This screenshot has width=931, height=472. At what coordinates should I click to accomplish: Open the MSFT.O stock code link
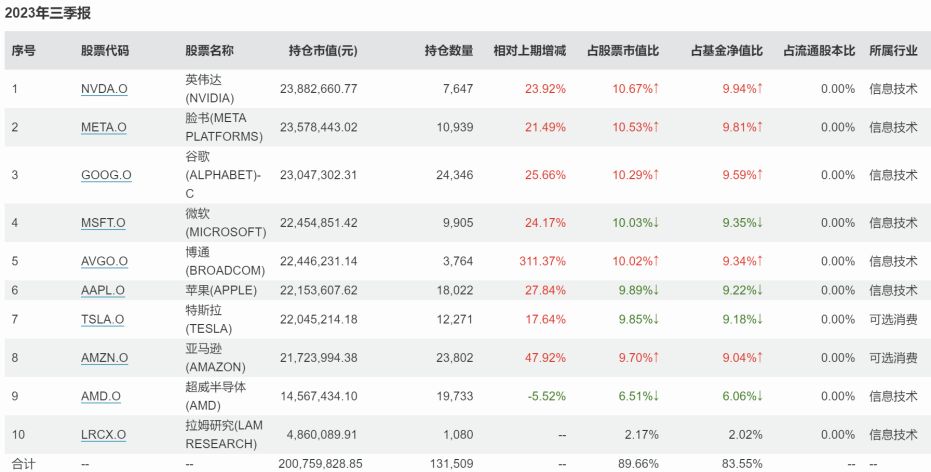[x=103, y=223]
